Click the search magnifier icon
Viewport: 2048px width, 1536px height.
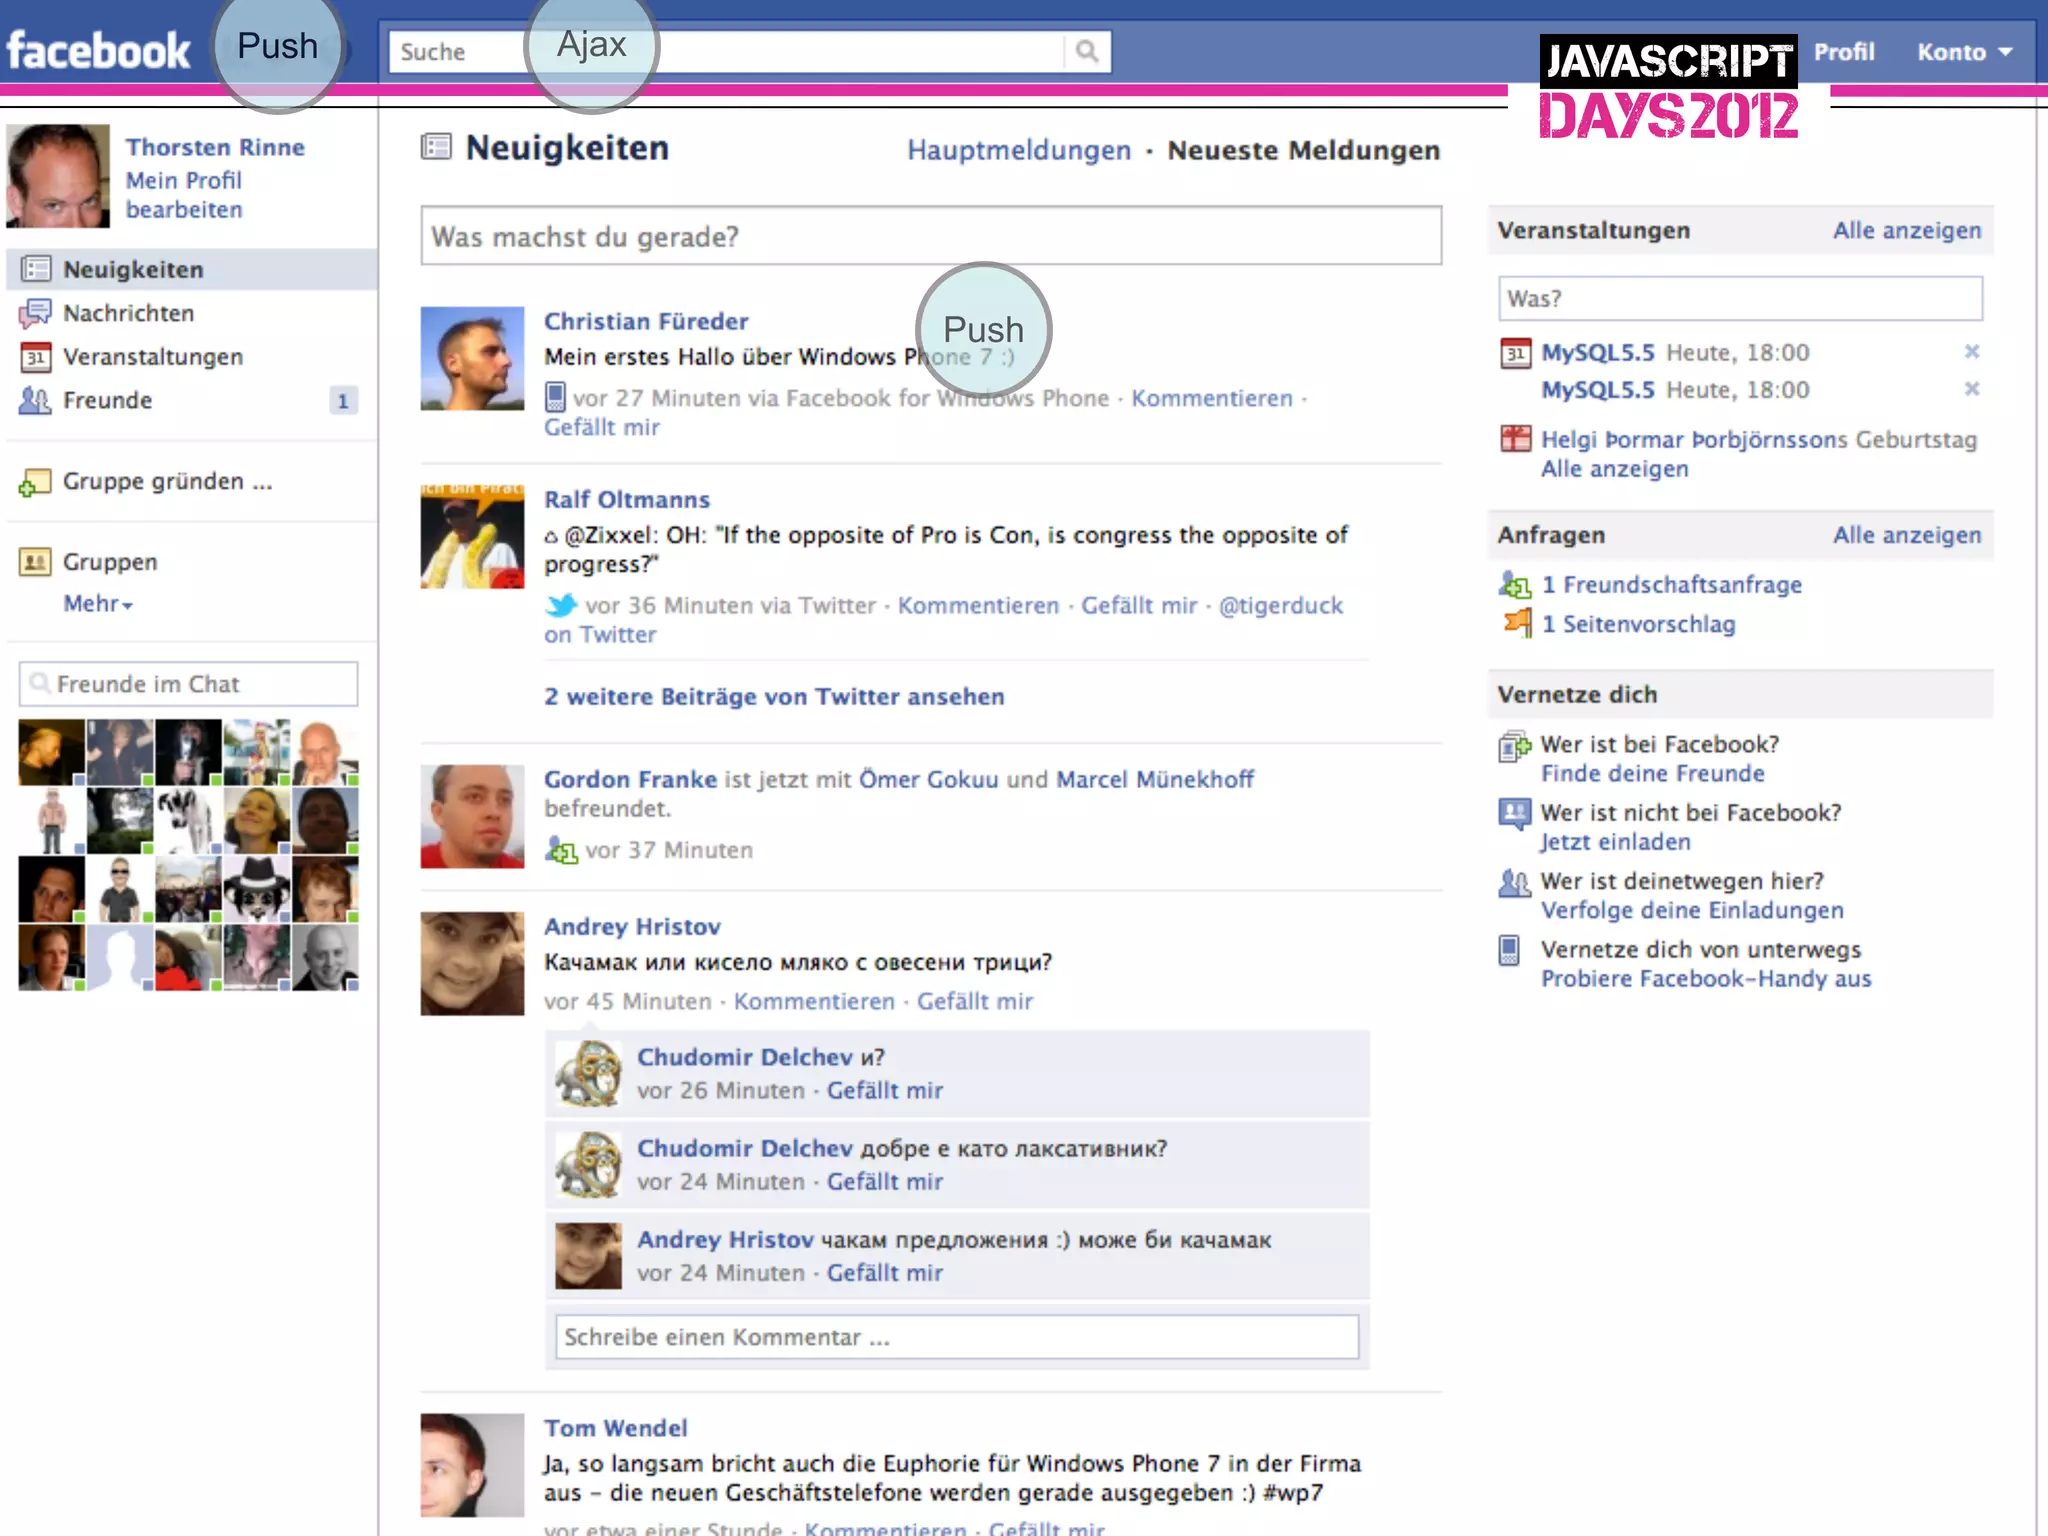click(x=1086, y=51)
